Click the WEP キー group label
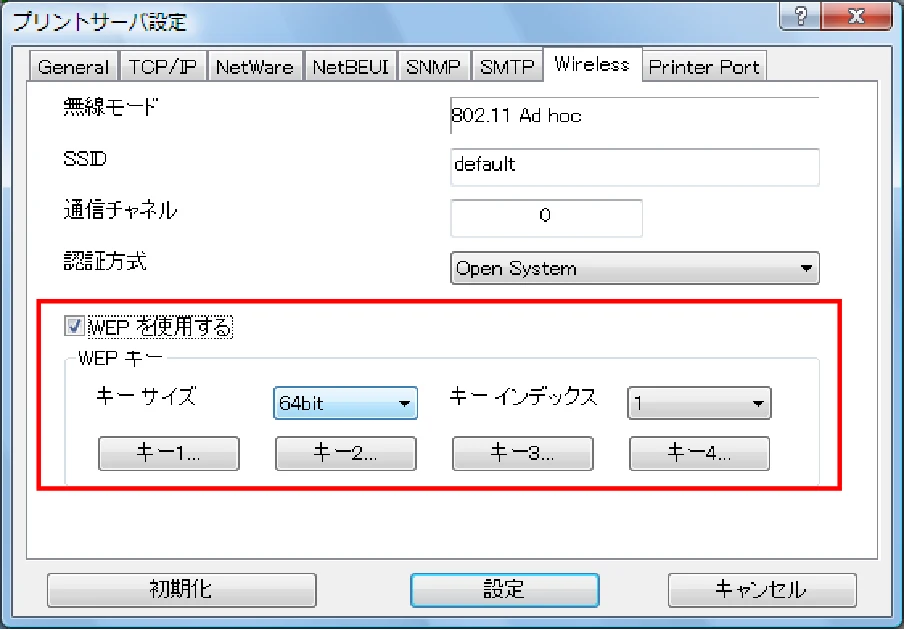 121,358
